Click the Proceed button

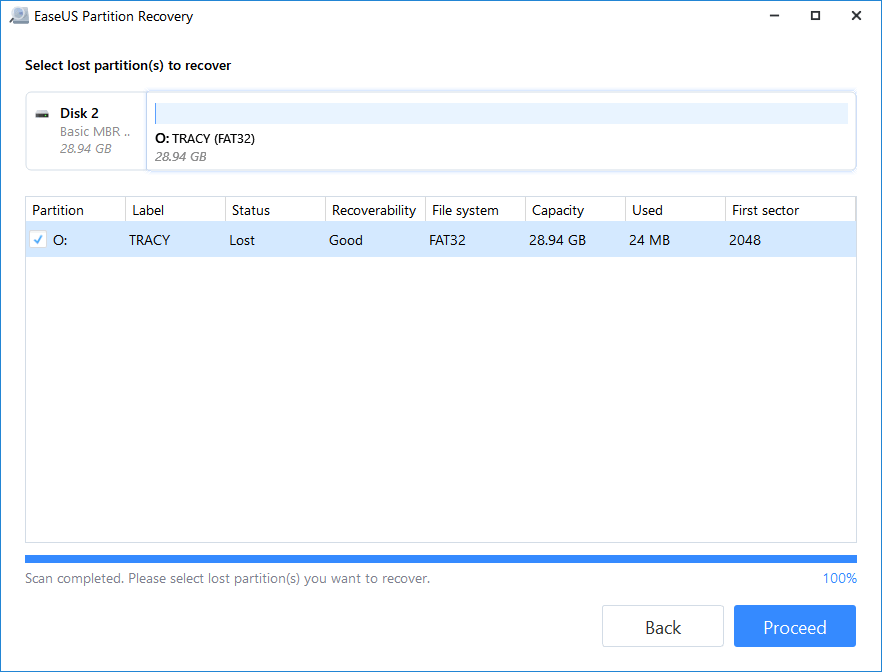click(794, 626)
